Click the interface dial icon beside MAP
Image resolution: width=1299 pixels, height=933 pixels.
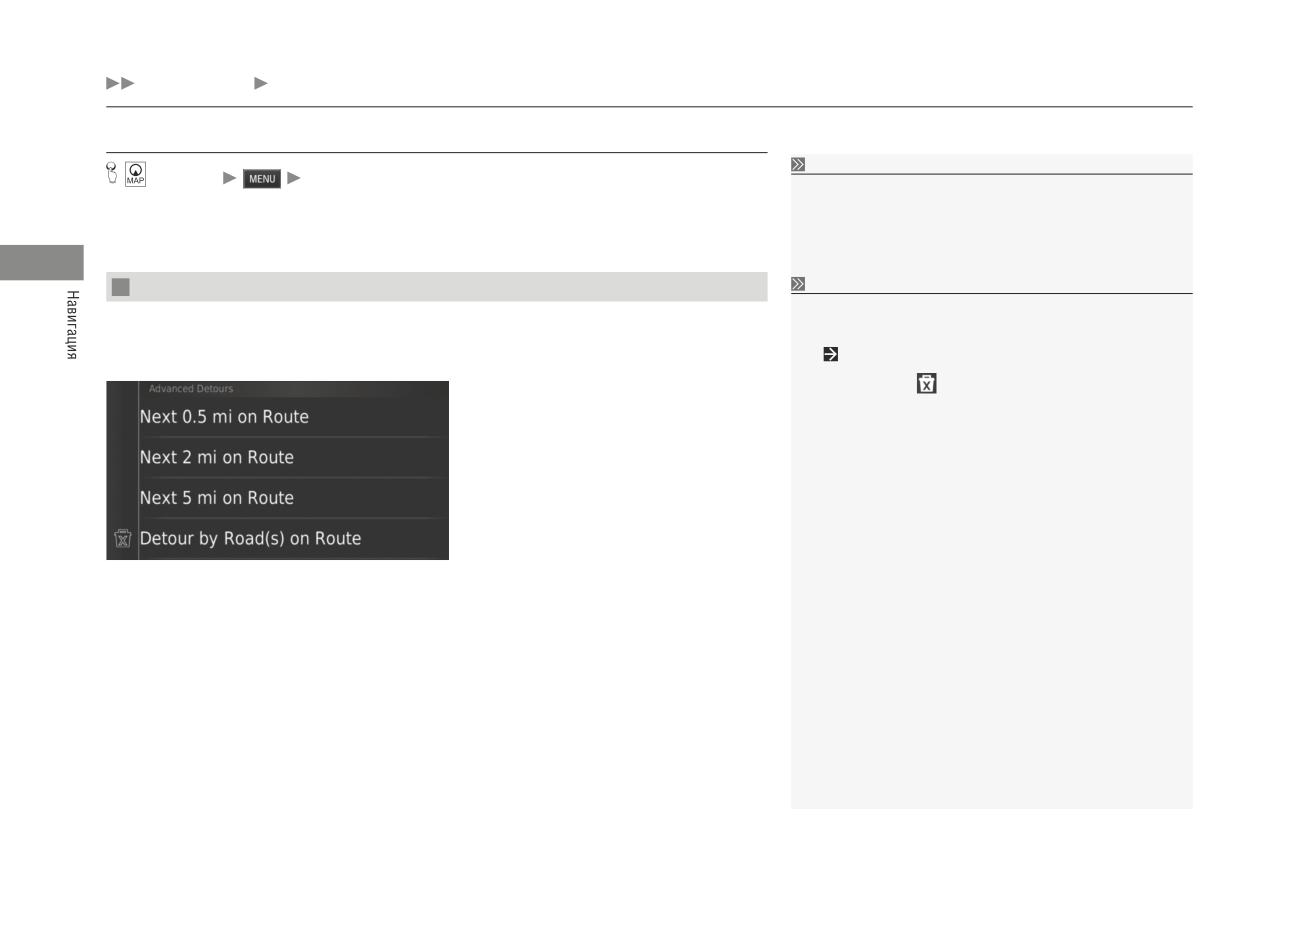pyautogui.click(x=112, y=174)
